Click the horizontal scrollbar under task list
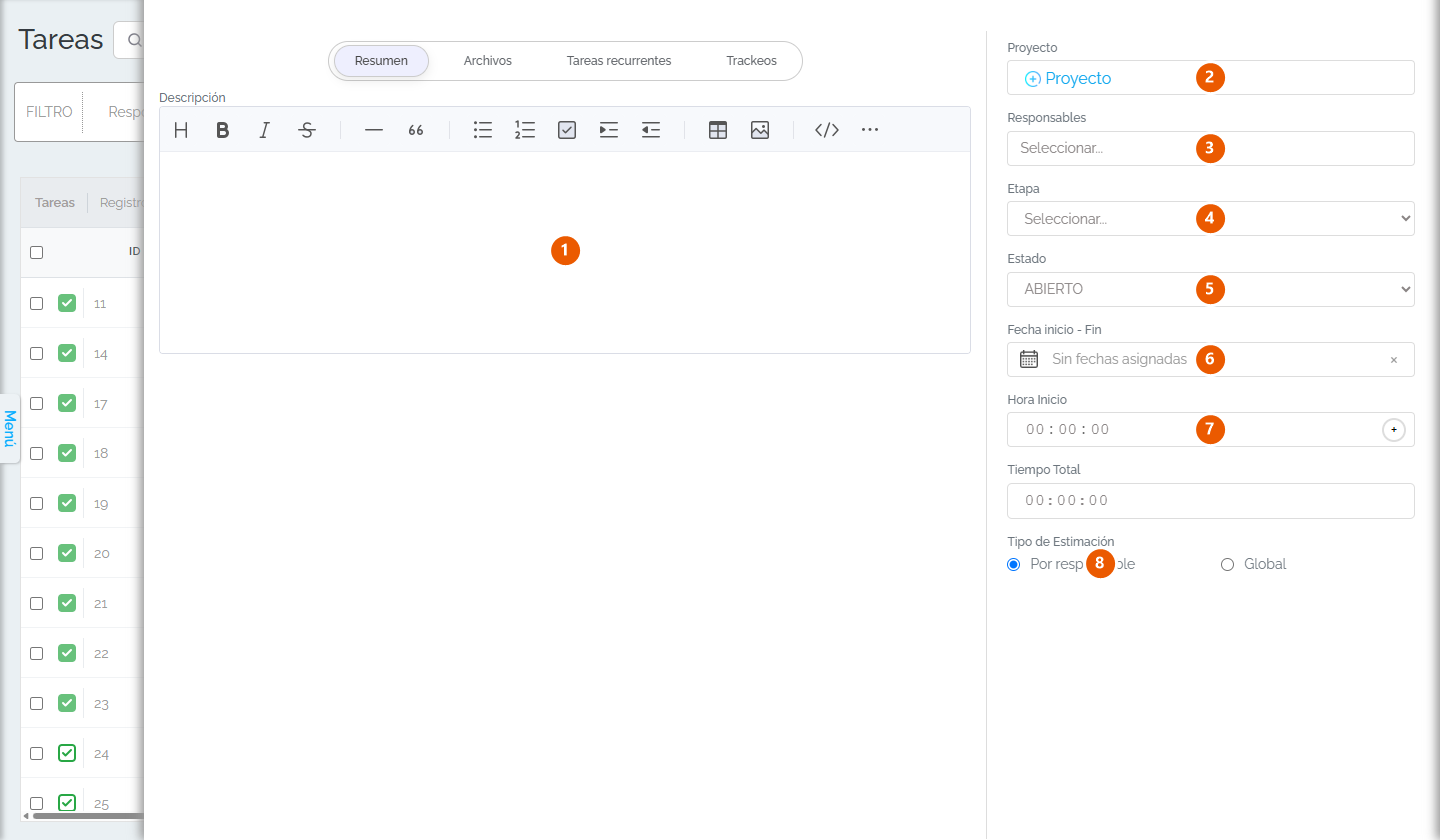This screenshot has width=1440, height=840. (x=90, y=816)
